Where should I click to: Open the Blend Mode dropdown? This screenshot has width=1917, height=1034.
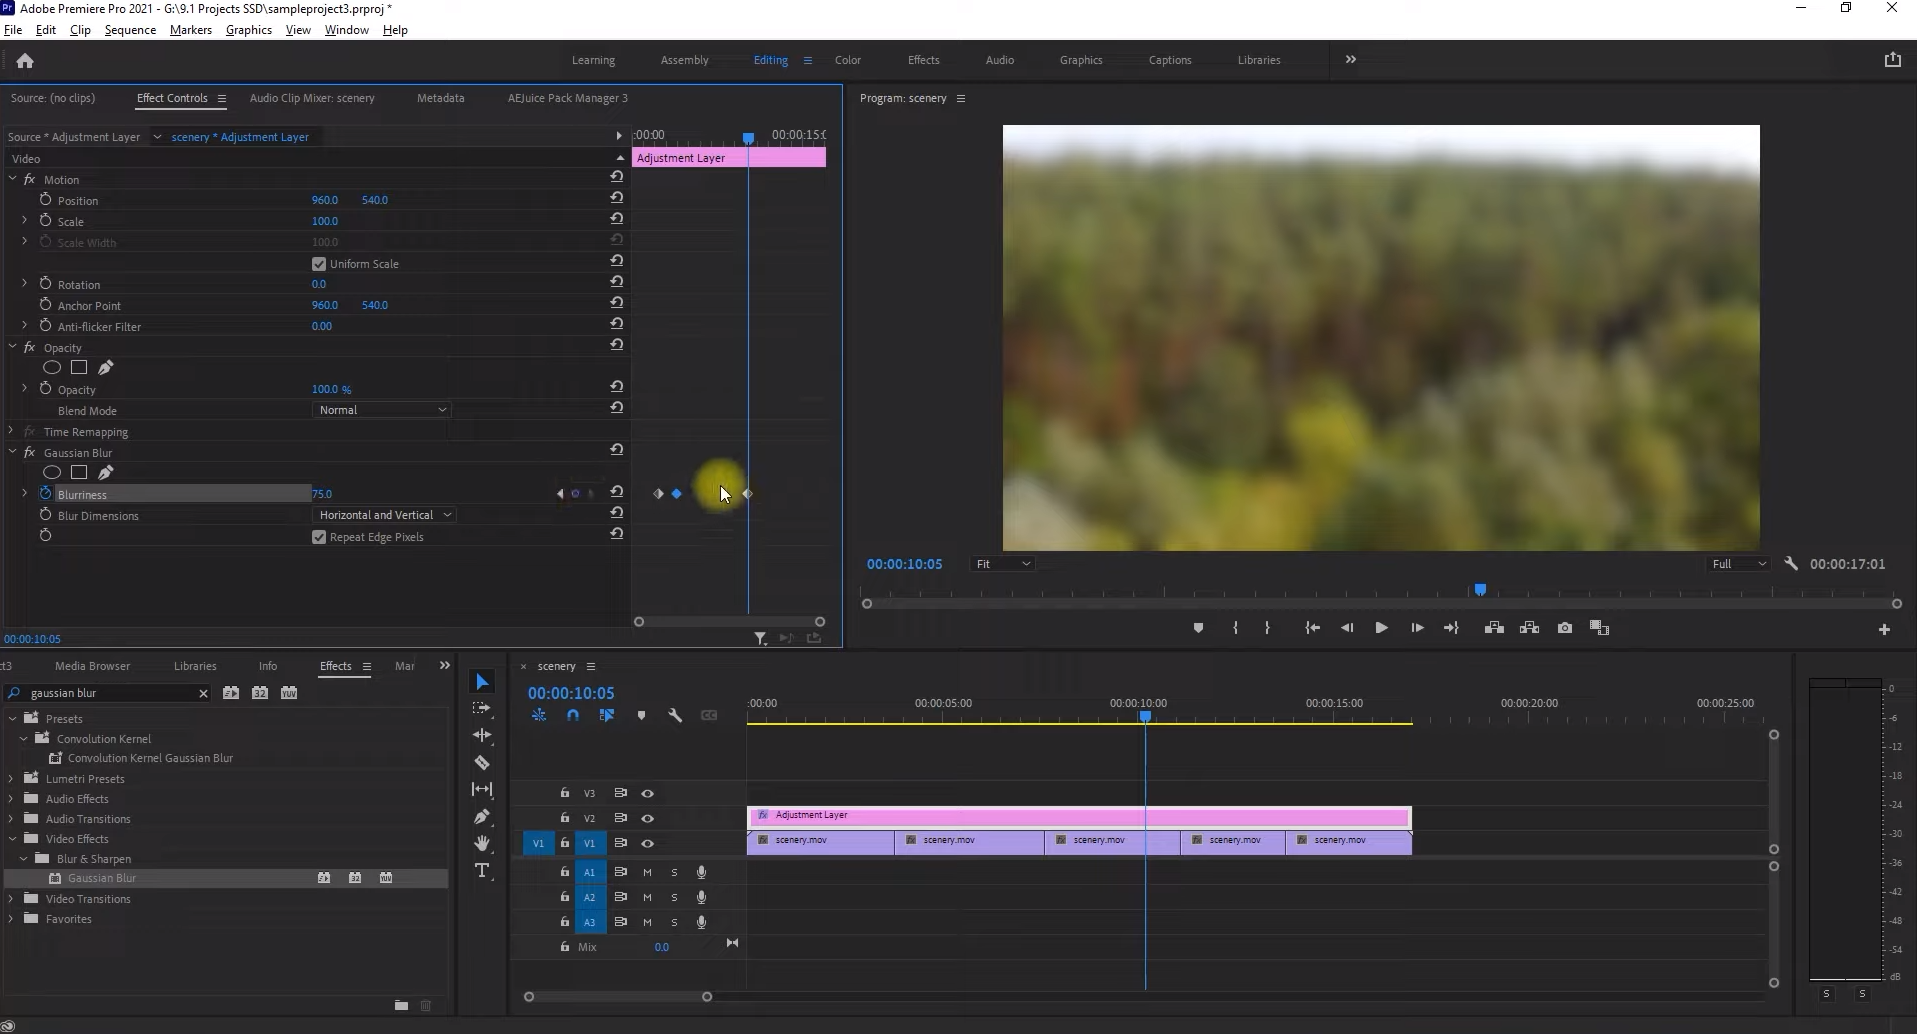tap(382, 410)
